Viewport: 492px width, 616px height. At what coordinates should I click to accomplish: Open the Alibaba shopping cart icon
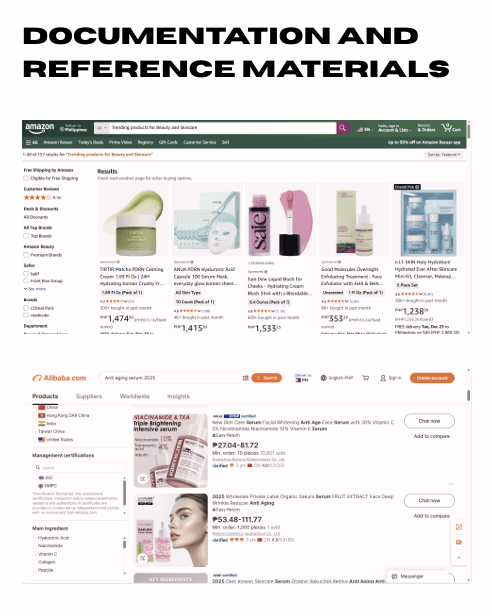[365, 378]
